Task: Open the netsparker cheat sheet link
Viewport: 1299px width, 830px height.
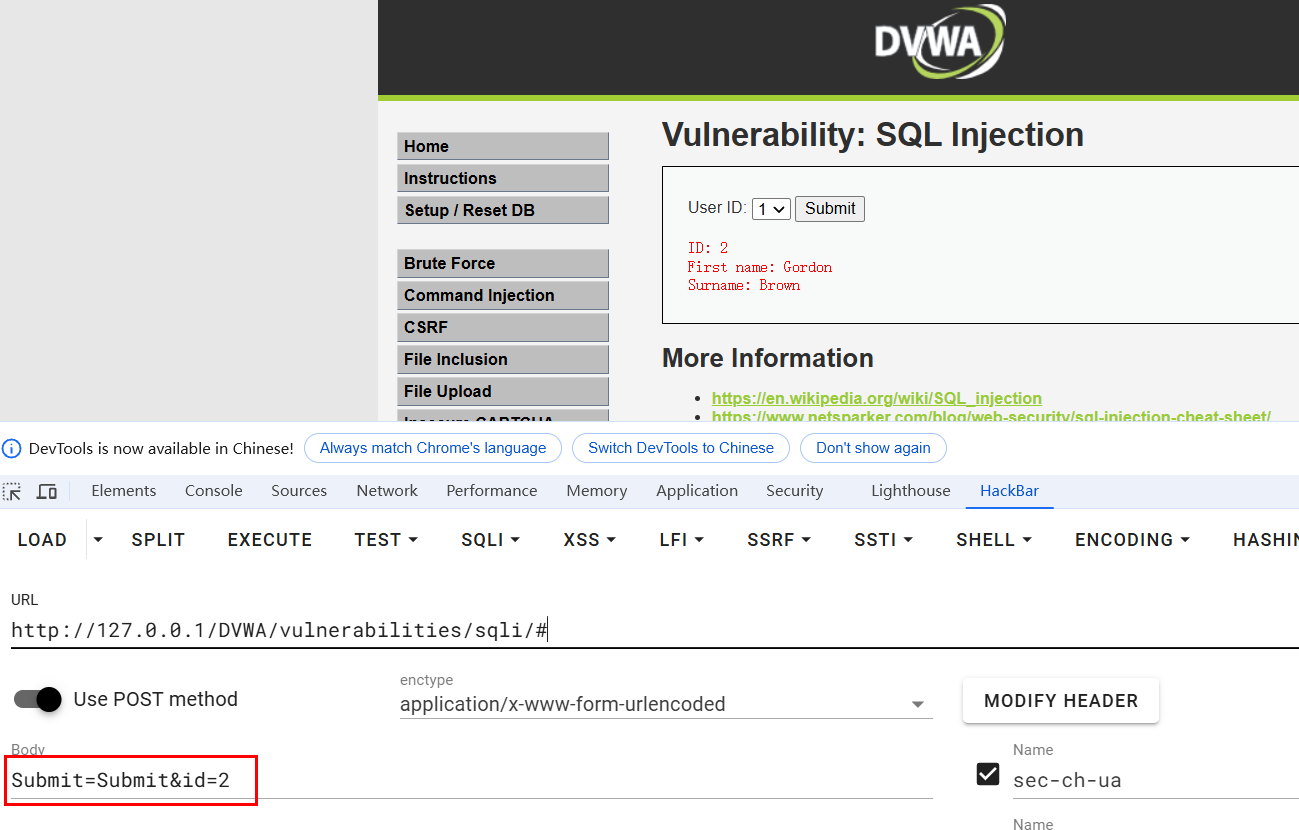Action: (x=991, y=416)
